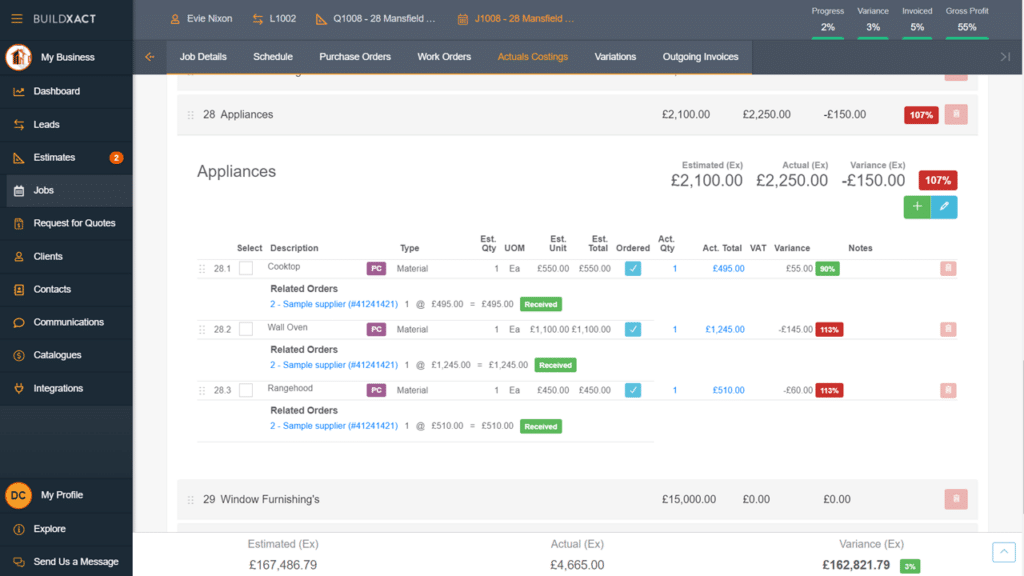The image size is (1024, 576).
Task: Open the green add item button
Action: click(916, 207)
